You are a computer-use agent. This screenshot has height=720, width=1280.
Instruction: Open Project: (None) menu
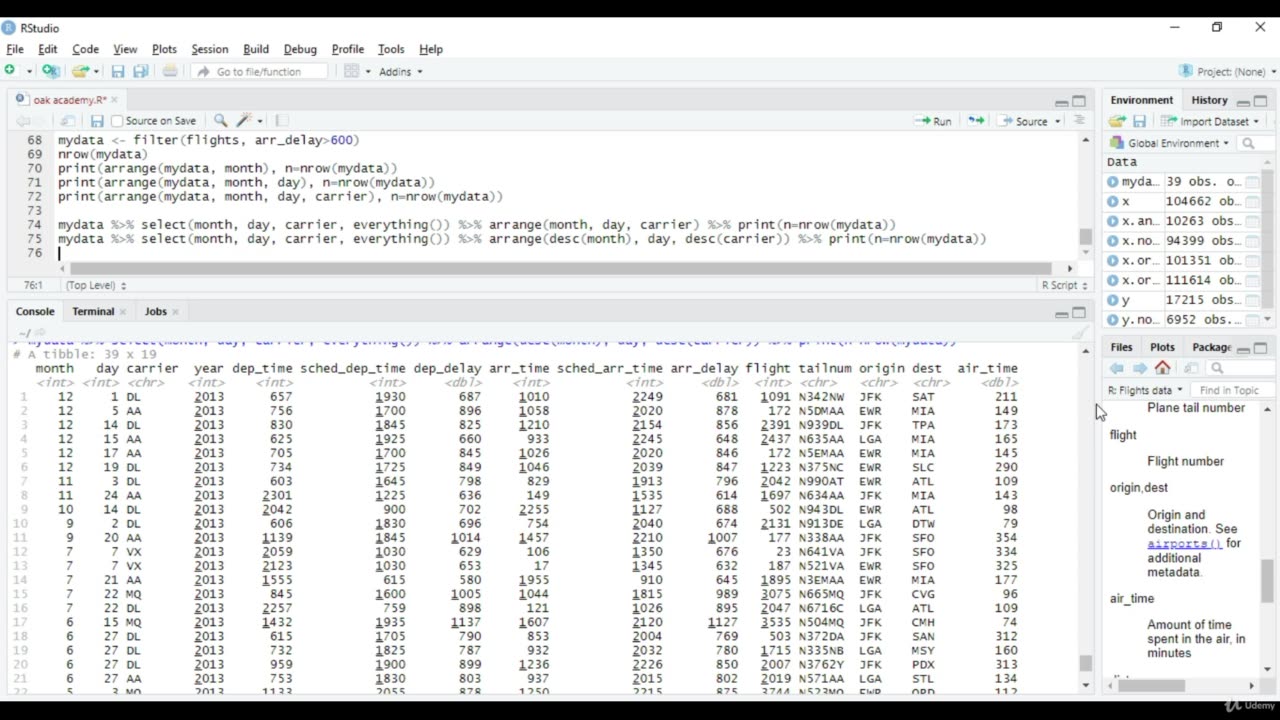[x=1228, y=71]
